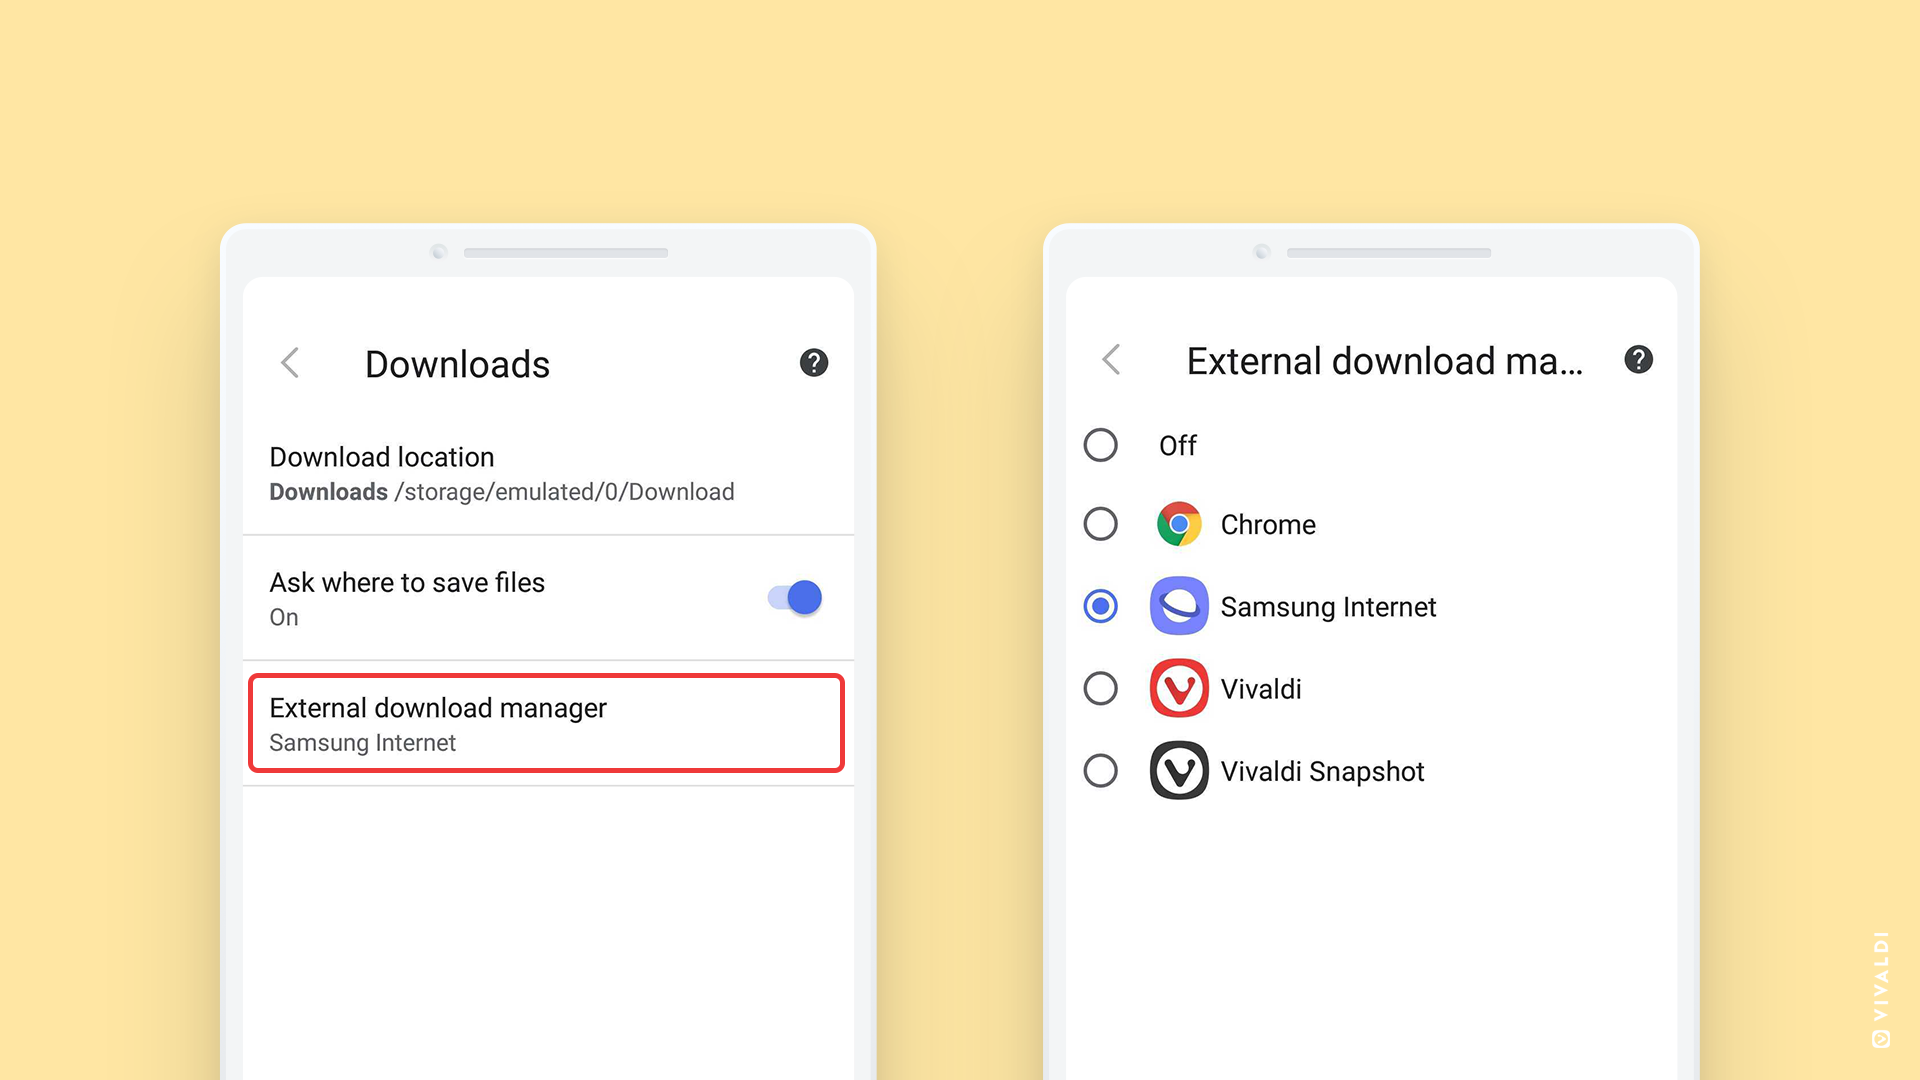Select the Samsung Internet icon
This screenshot has height=1080, width=1920.
tap(1176, 605)
